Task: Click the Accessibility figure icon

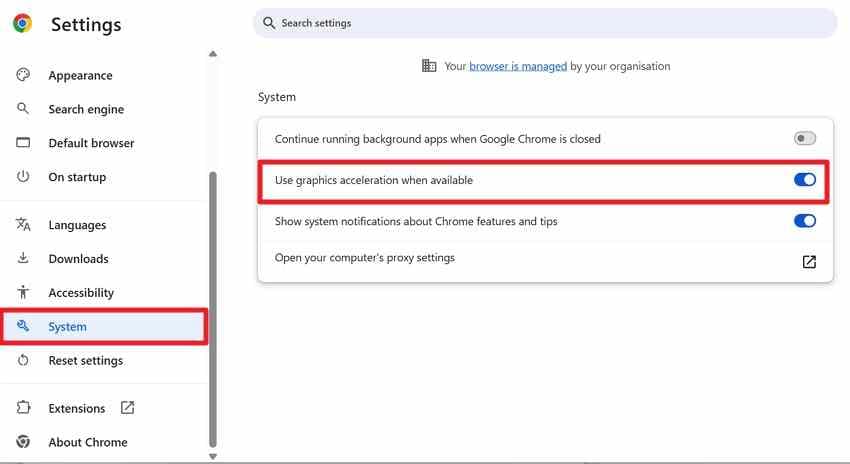Action: (23, 292)
